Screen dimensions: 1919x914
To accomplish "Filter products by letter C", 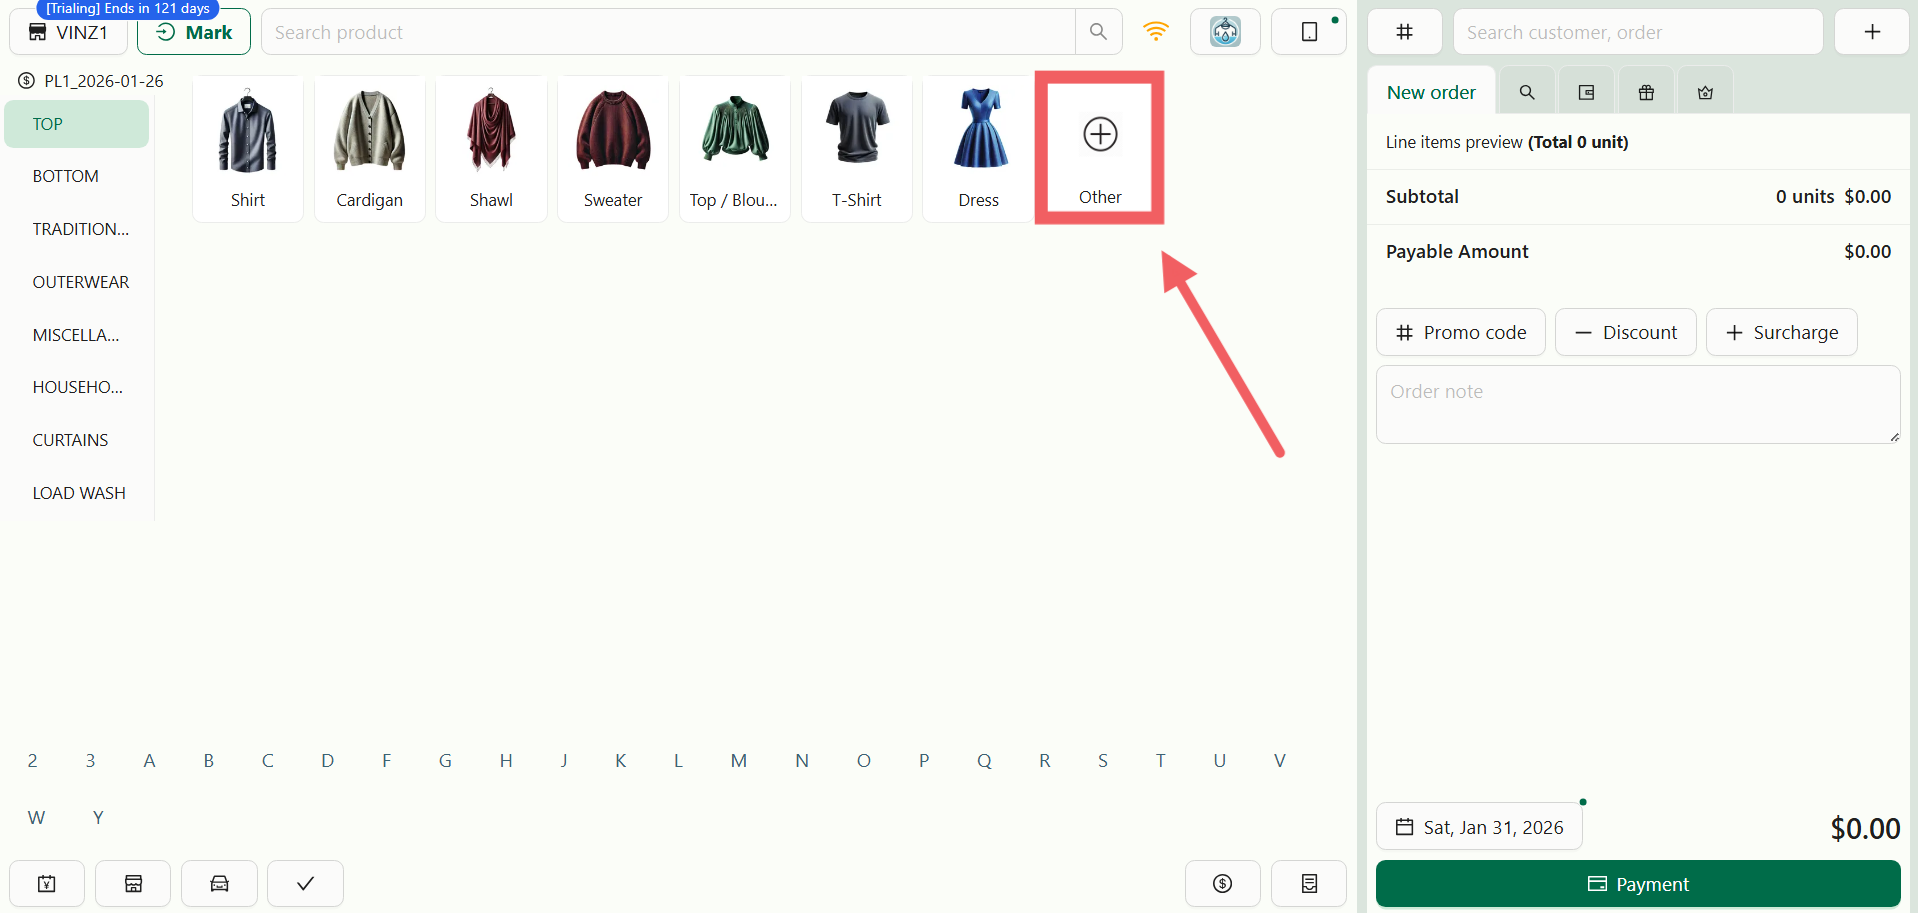I will (267, 761).
